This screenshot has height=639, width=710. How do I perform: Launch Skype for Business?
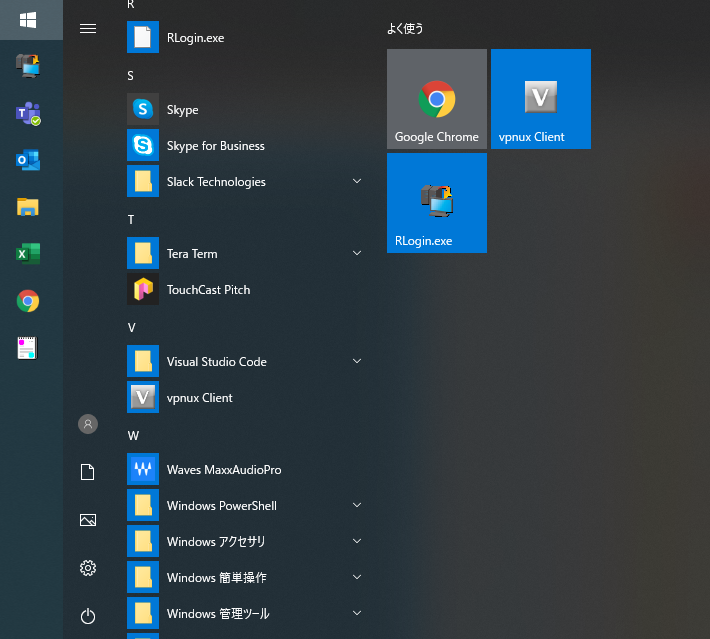pos(215,146)
